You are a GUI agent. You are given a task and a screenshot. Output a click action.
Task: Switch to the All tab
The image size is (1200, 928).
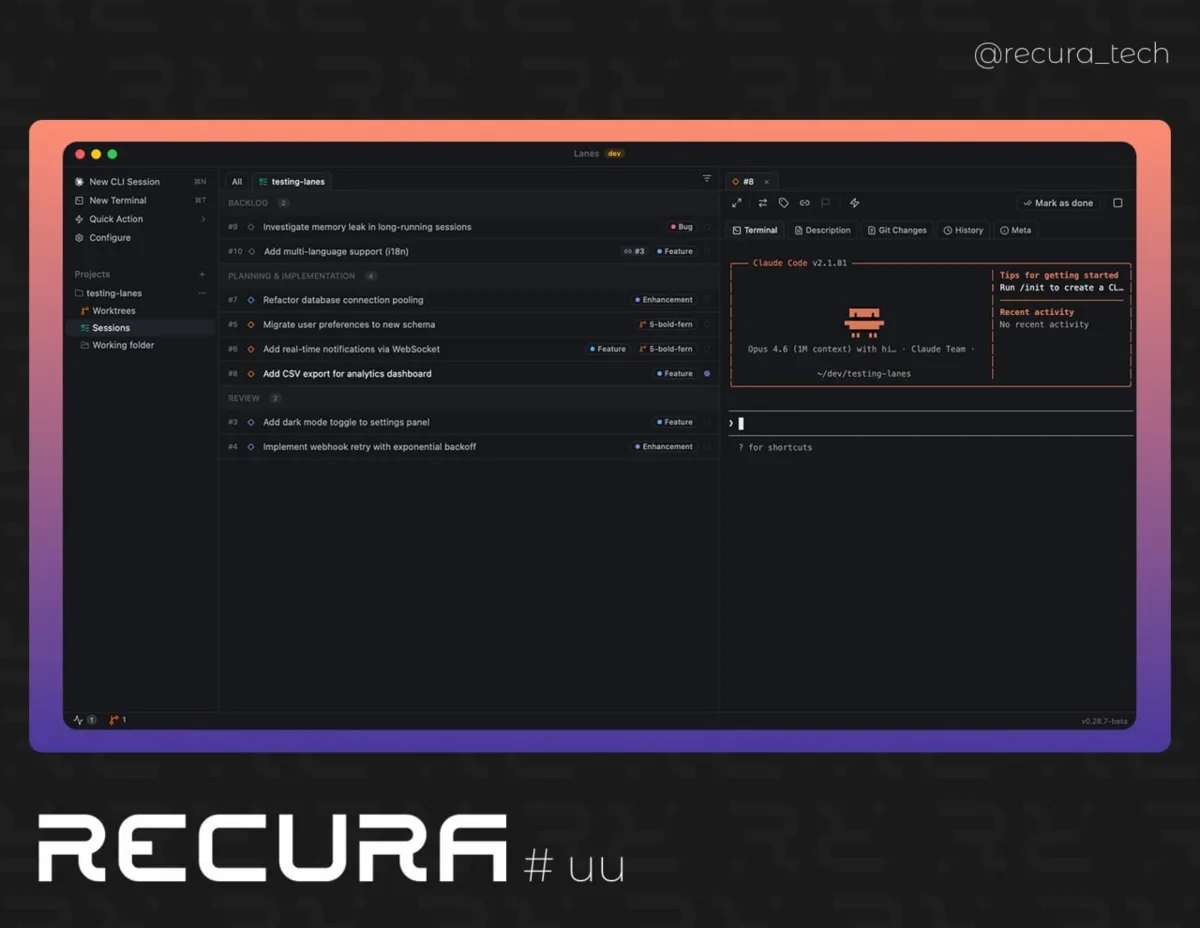point(237,182)
